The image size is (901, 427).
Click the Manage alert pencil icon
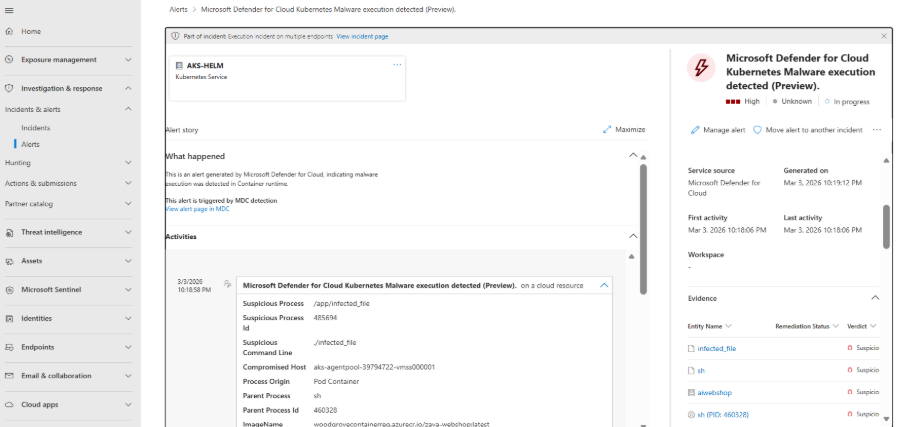[695, 130]
